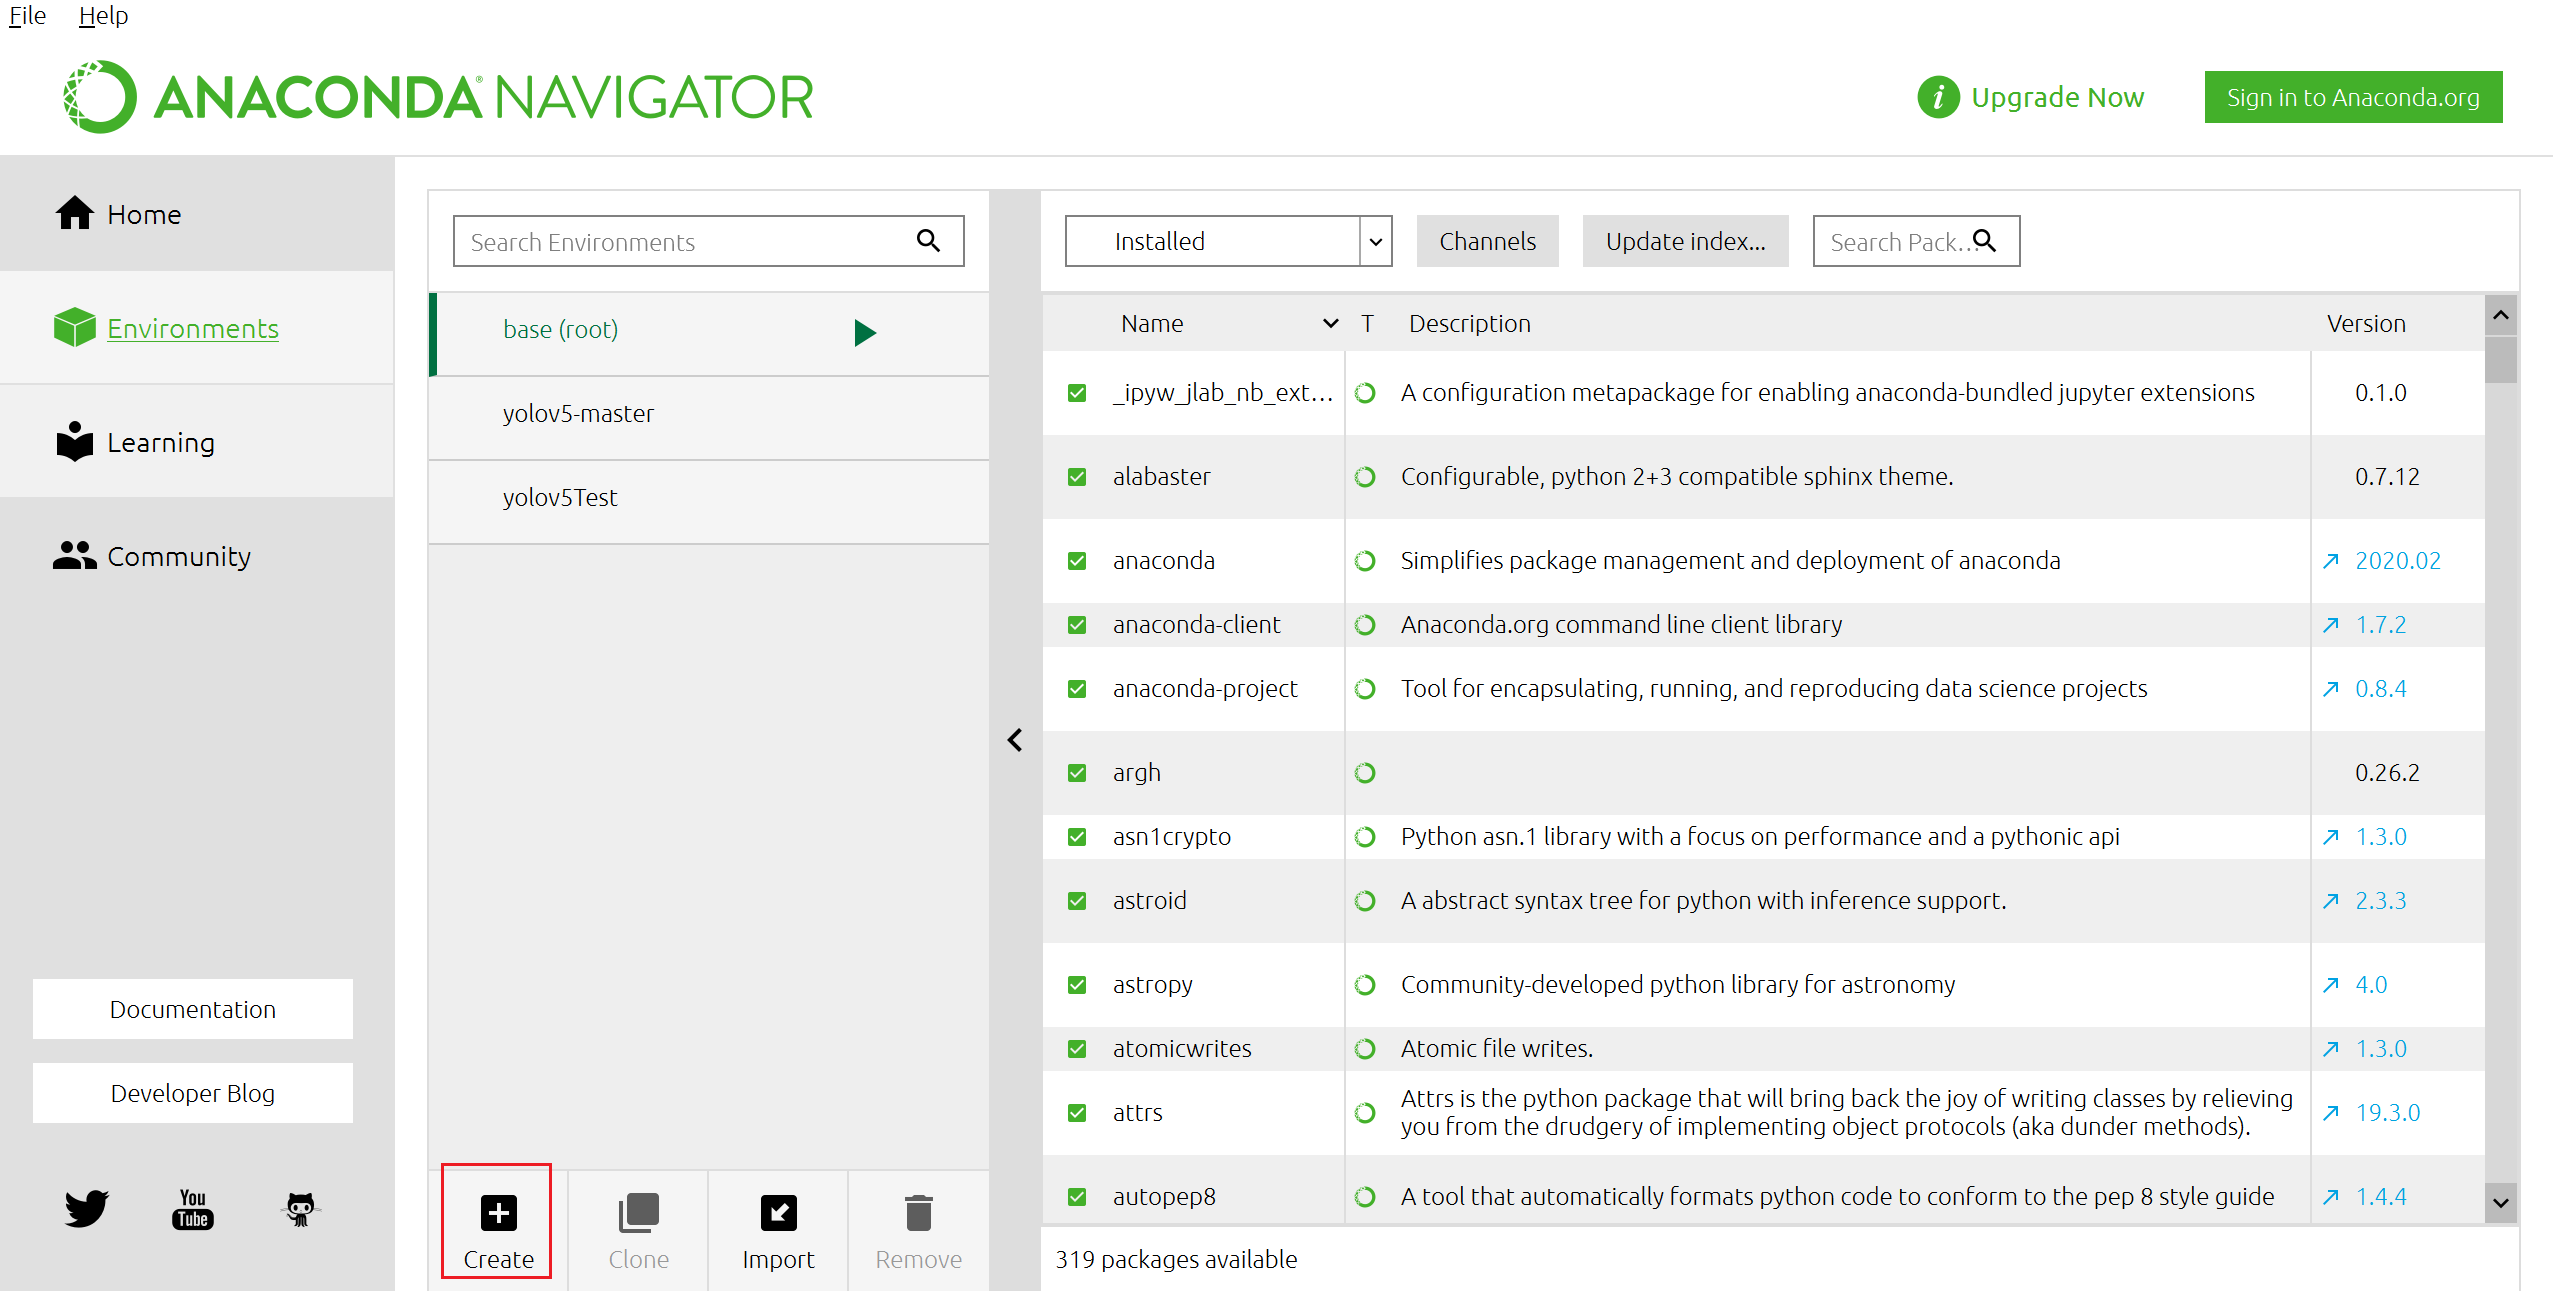Click the upgrade arrow for anaconda-client 1.7.2

click(x=2330, y=625)
